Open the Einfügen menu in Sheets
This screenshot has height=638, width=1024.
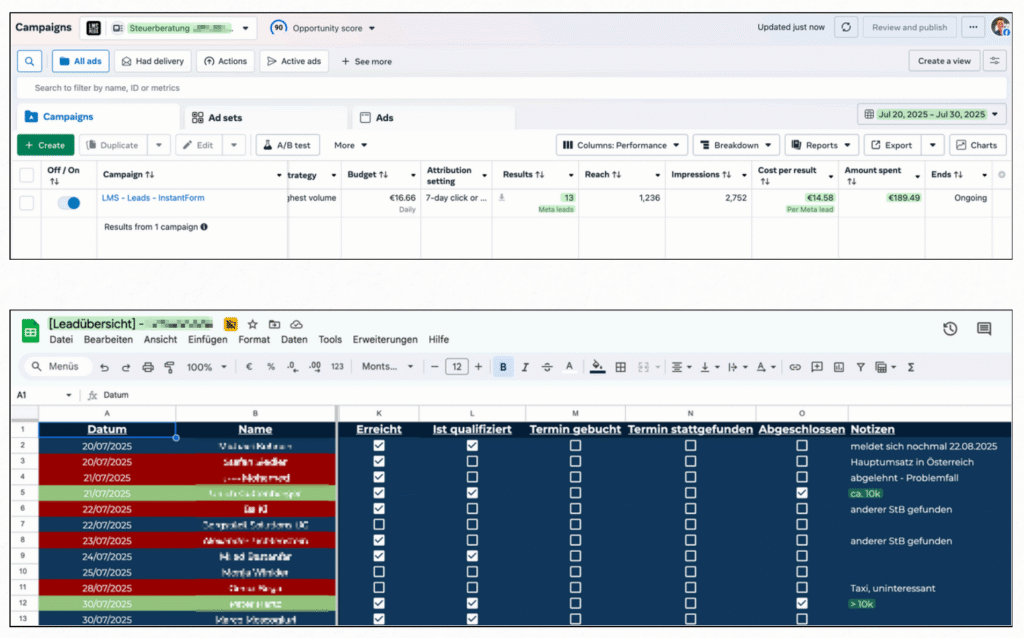pyautogui.click(x=207, y=340)
